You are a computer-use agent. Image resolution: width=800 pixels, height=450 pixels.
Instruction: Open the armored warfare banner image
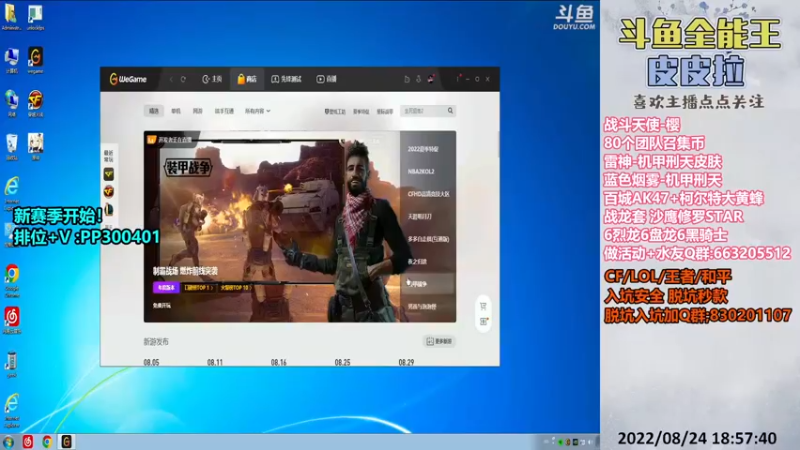[271, 226]
